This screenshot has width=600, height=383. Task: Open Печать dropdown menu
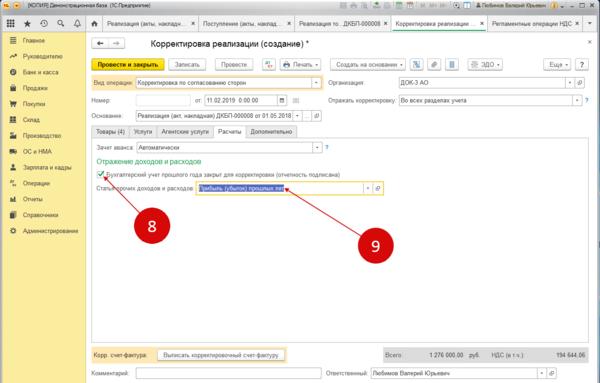300,65
